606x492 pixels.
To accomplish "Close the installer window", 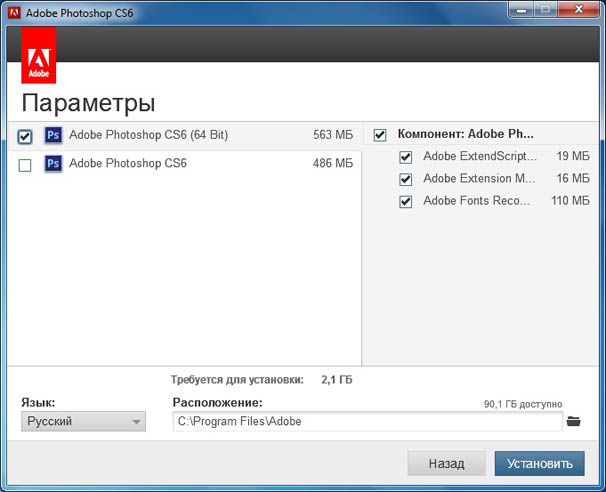I will 578,9.
